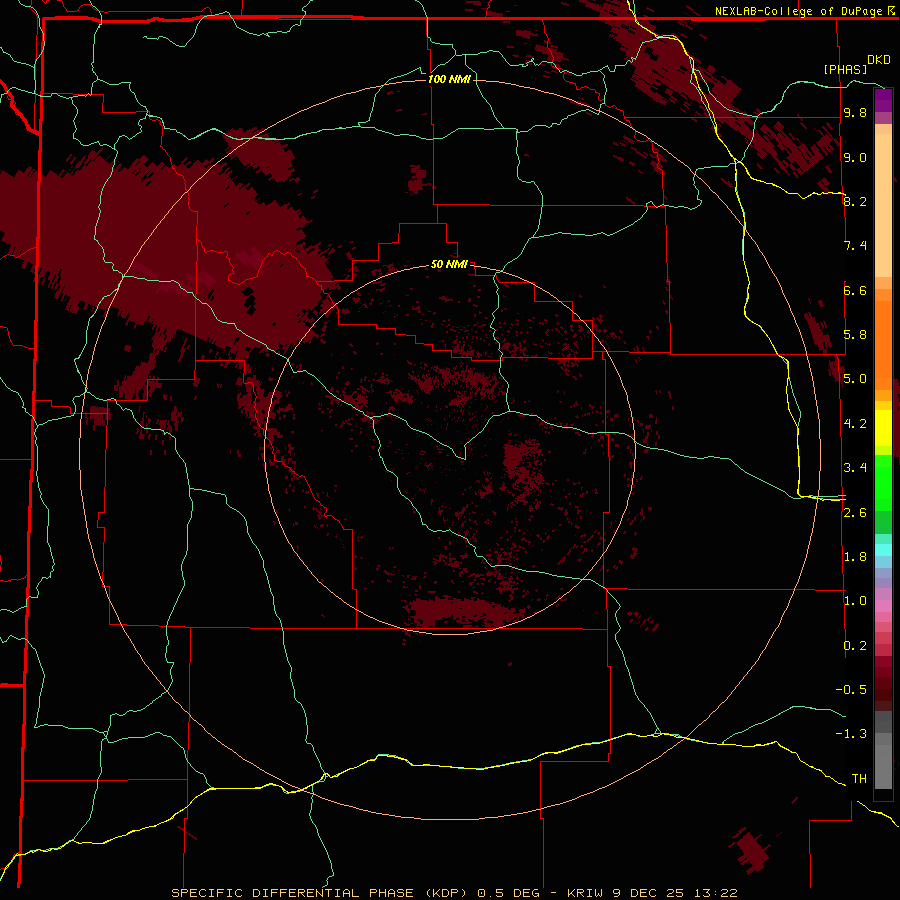Pick the pink band near 1.0
900x900 pixels.
click(x=883, y=605)
